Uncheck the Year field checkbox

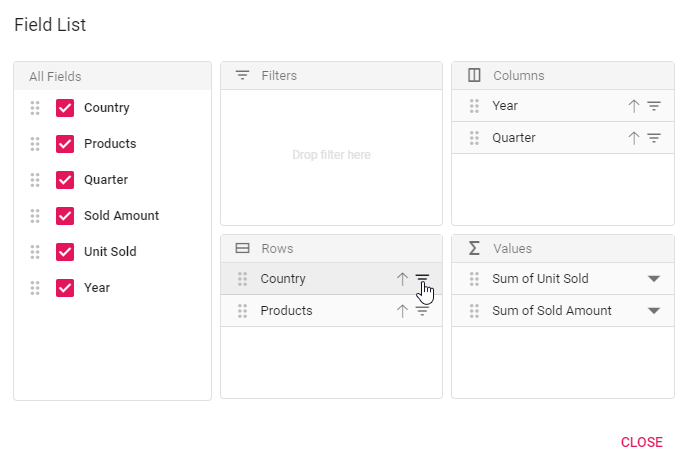[x=65, y=288]
